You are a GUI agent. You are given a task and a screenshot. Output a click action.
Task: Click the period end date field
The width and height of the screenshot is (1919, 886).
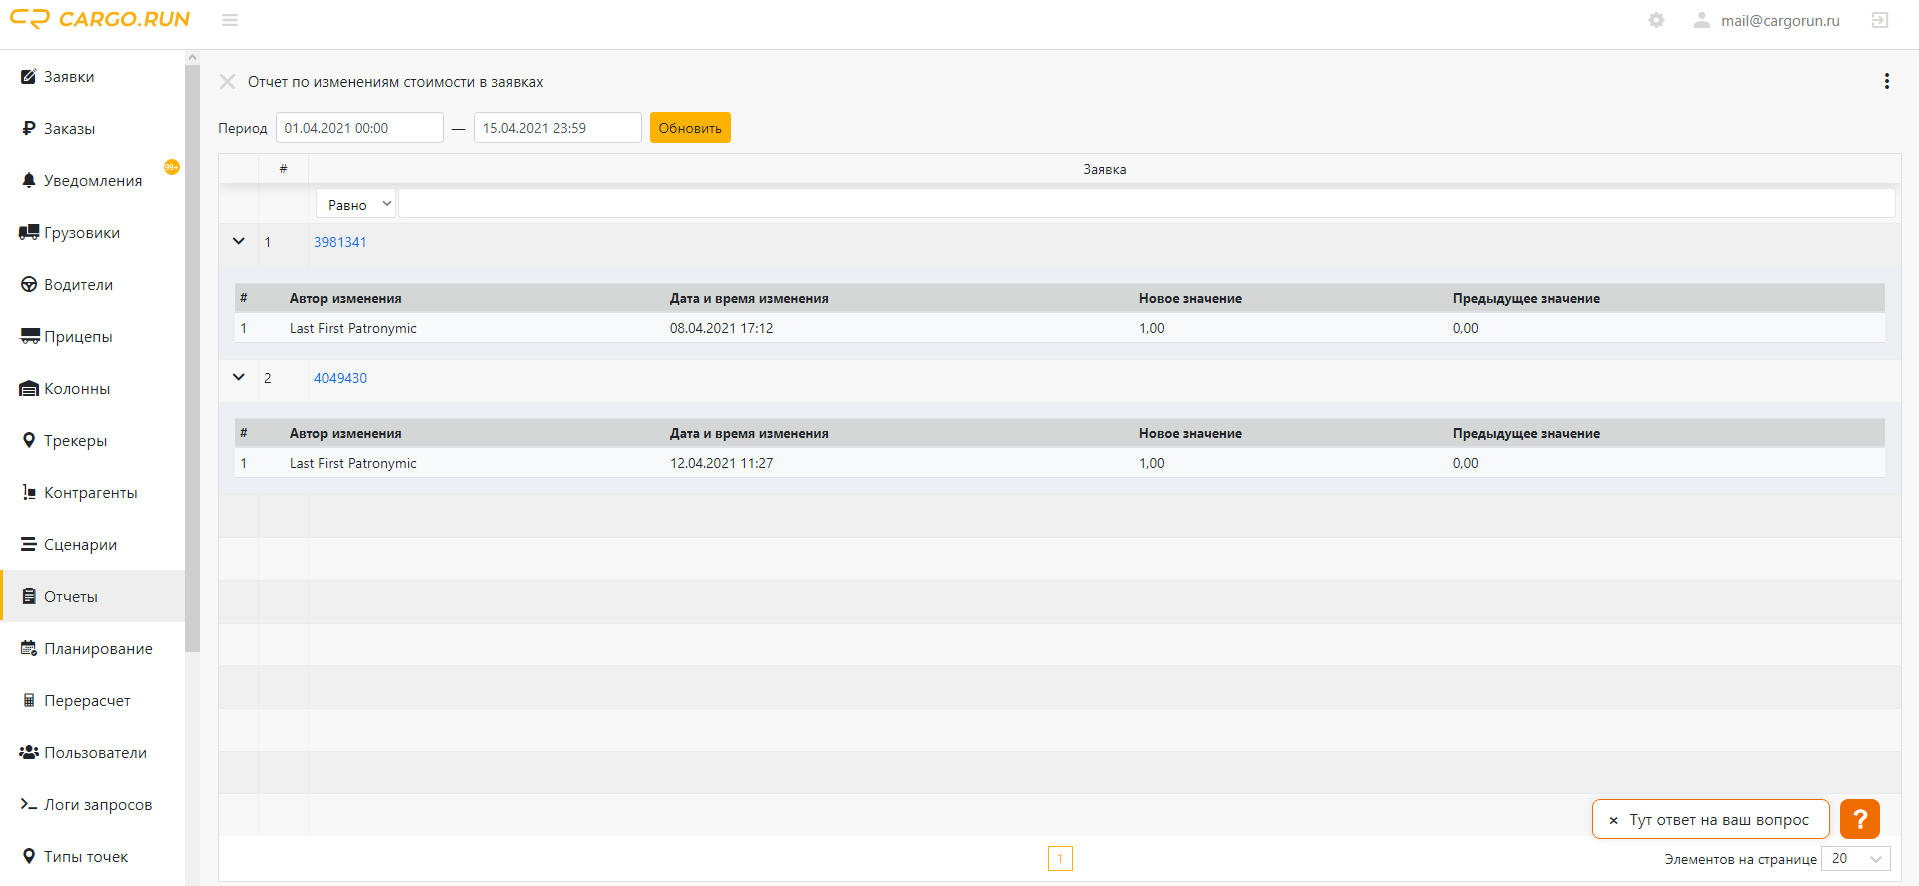click(558, 128)
